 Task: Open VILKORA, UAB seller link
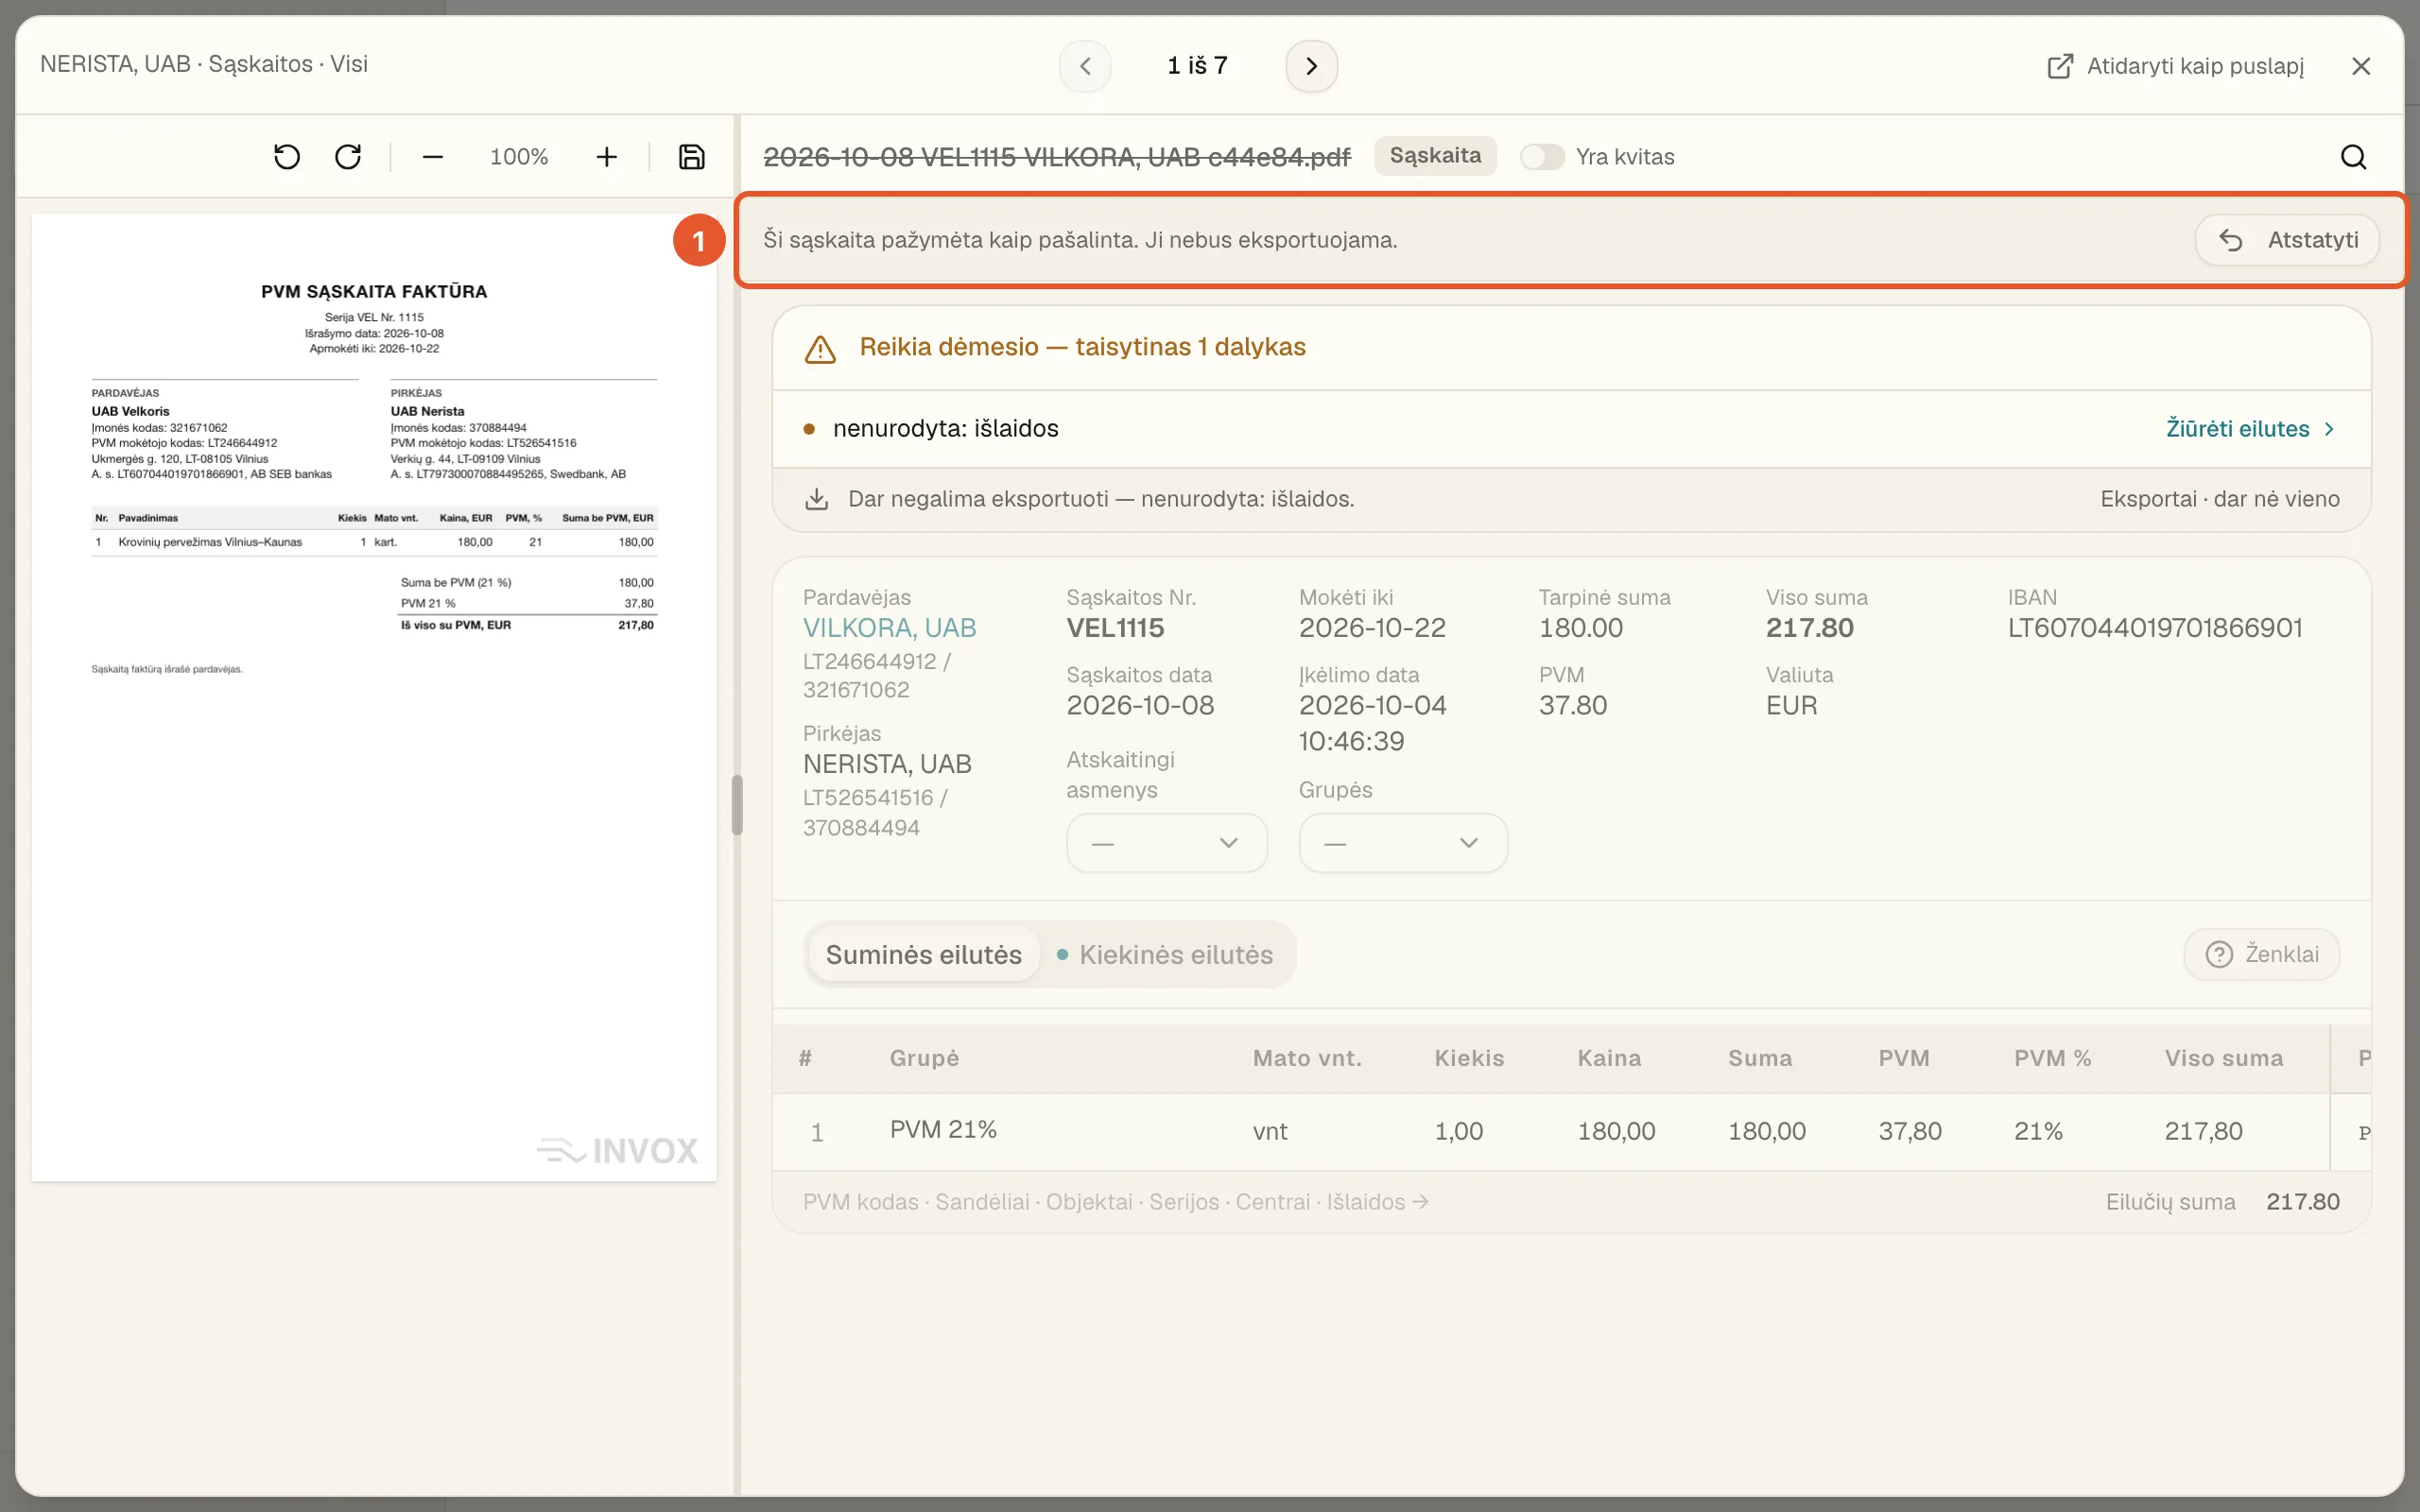pyautogui.click(x=889, y=628)
